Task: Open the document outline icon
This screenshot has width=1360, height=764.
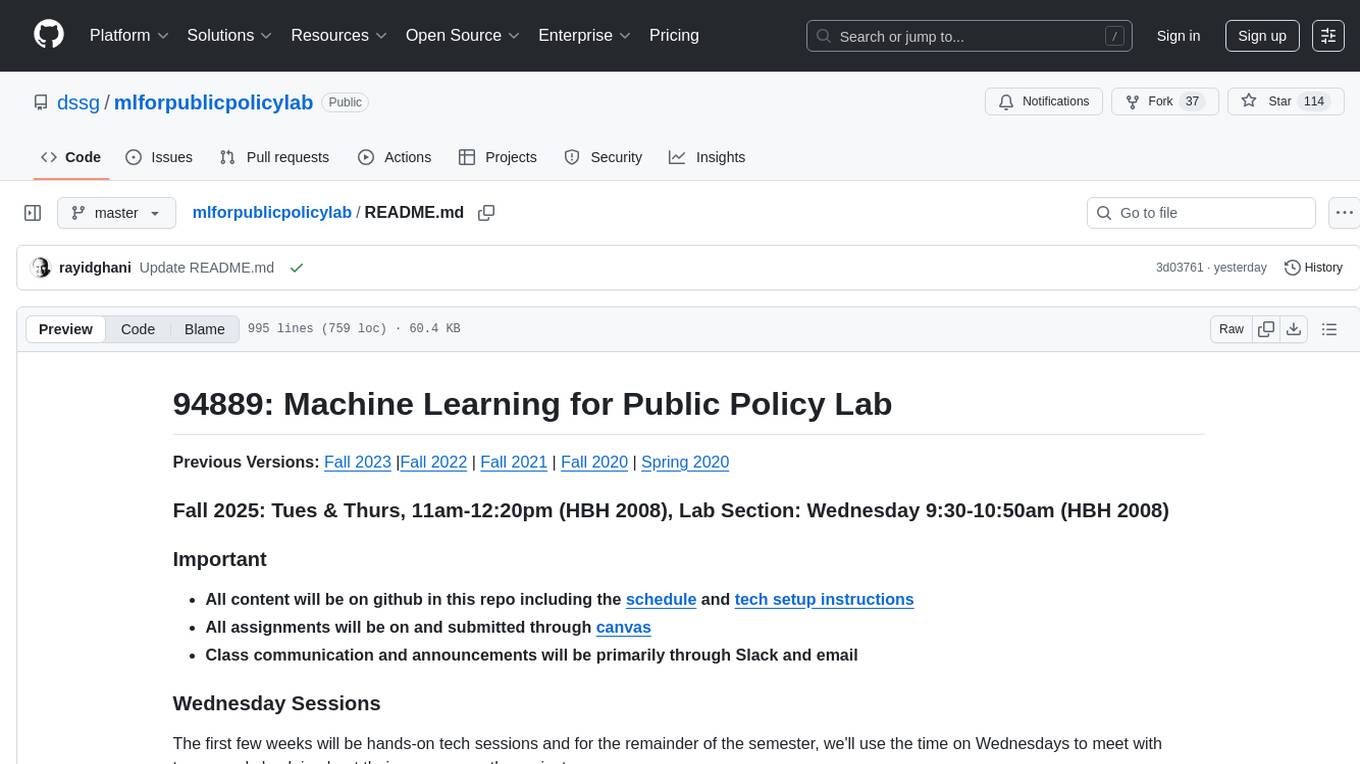Action: pos(1329,329)
